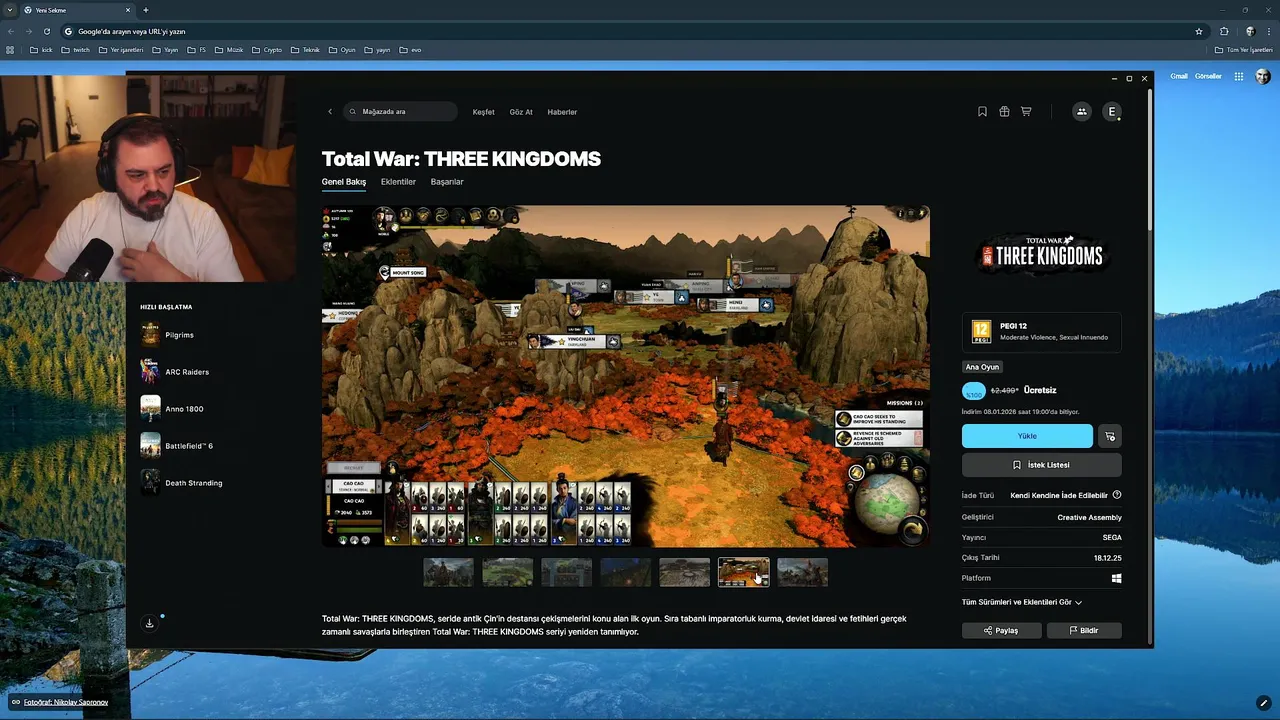Open wishlist bookmark icon in header
1280x720 pixels.
pyautogui.click(x=982, y=112)
